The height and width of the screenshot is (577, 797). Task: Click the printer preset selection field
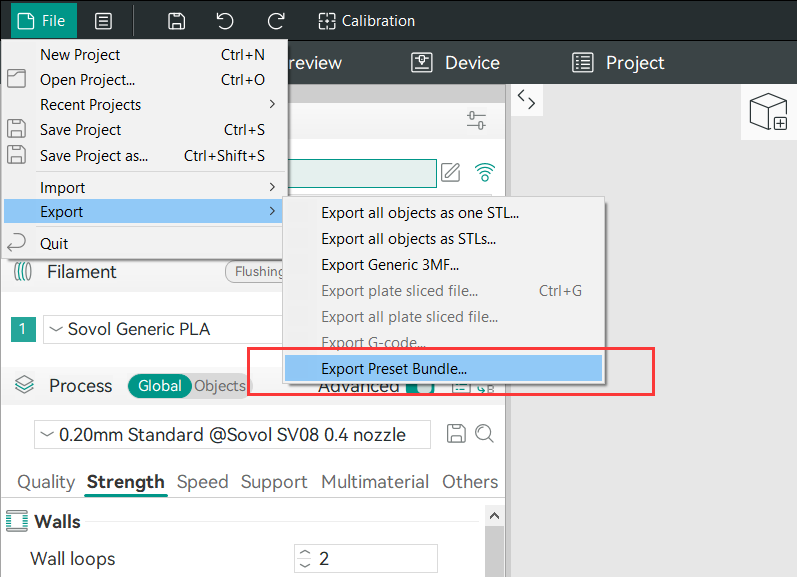coord(362,173)
